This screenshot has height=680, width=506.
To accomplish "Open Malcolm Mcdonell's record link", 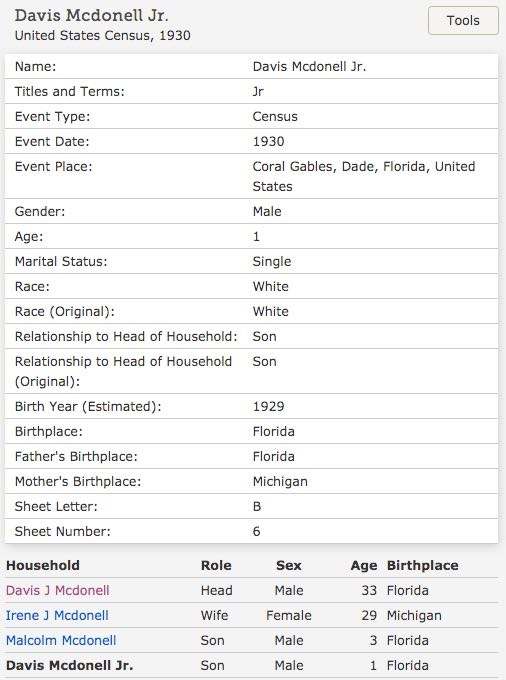I will [61, 641].
